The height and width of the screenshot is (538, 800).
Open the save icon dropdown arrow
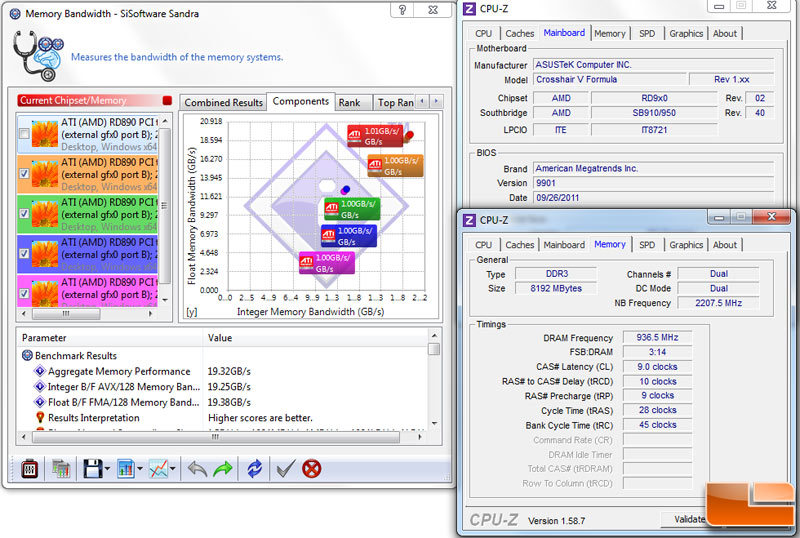coord(107,469)
